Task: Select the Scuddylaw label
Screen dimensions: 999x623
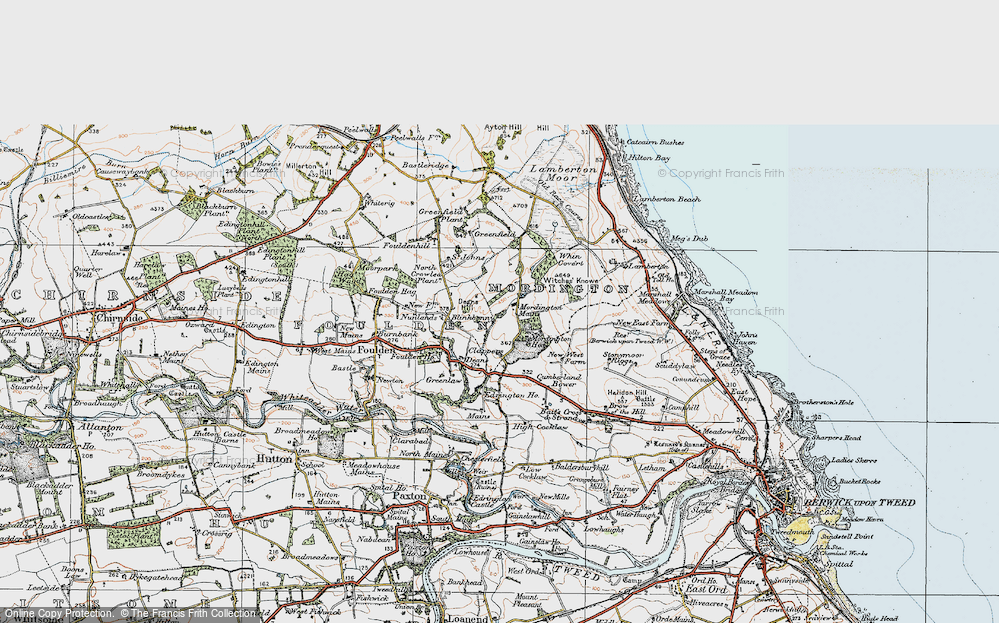Action: tap(674, 366)
